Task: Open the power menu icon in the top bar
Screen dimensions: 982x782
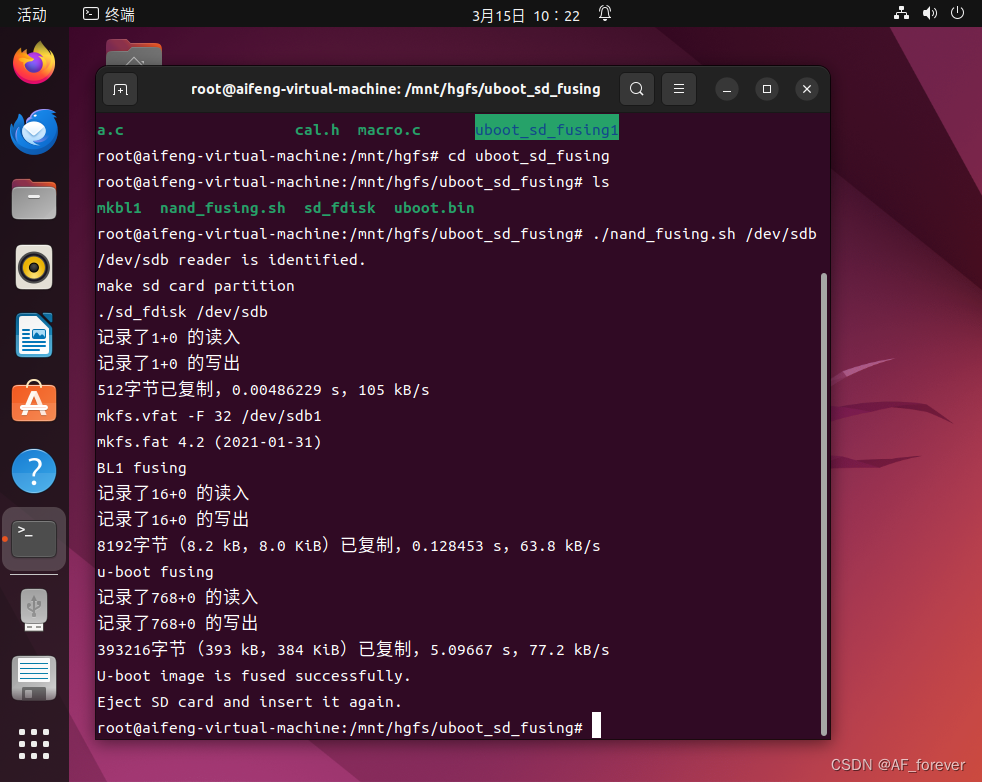Action: (957, 13)
